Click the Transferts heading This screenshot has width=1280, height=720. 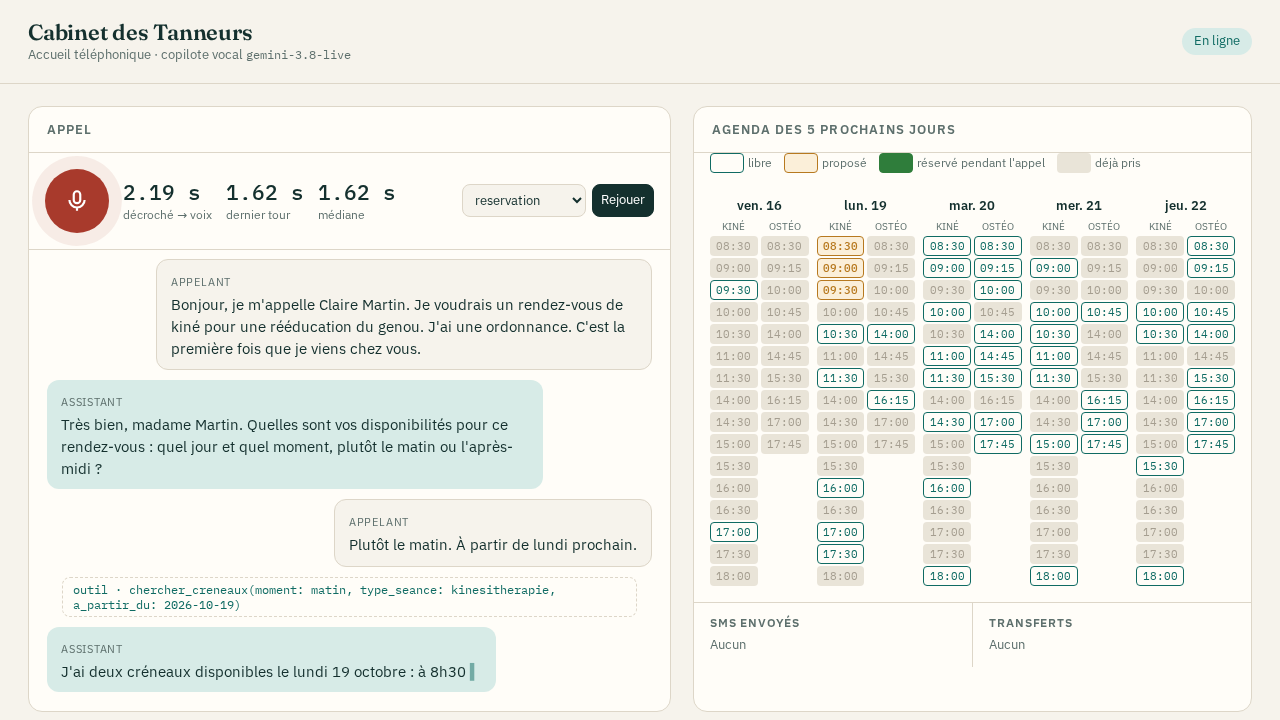click(x=1030, y=623)
